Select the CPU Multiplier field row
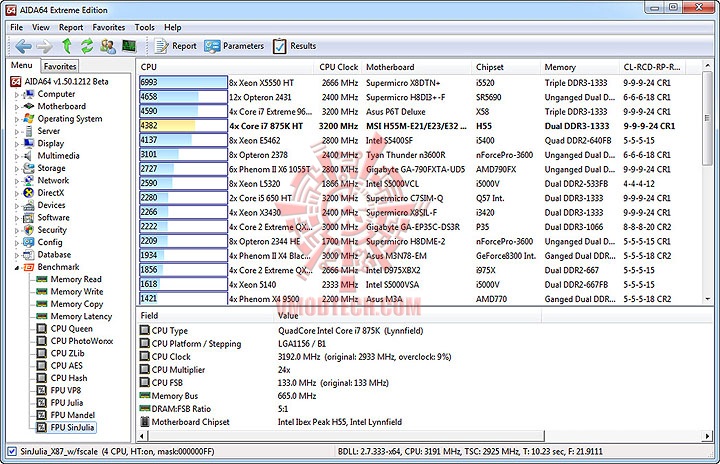The width and height of the screenshot is (720, 464). 340,370
